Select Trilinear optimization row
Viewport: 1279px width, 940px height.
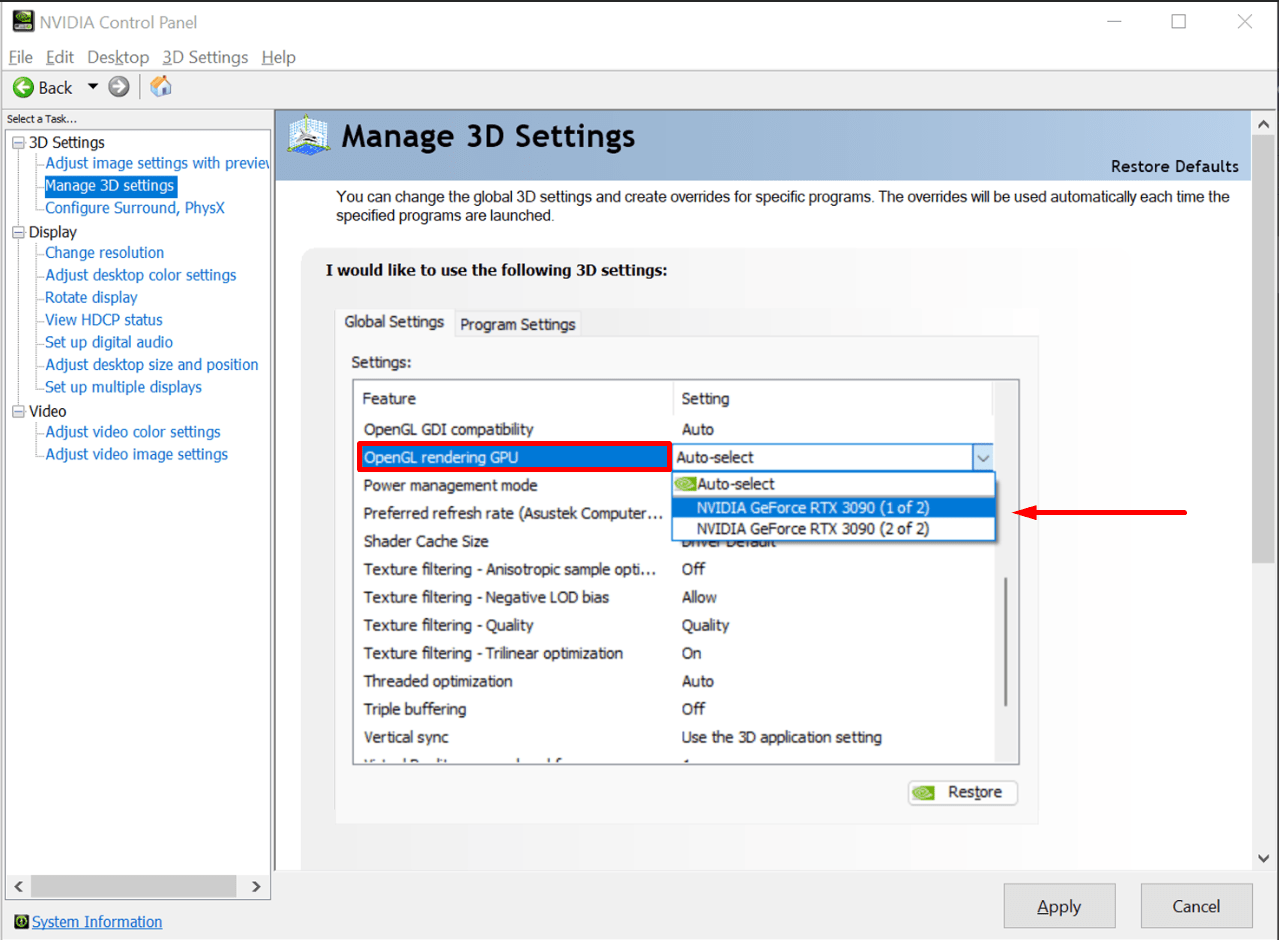tap(675, 653)
